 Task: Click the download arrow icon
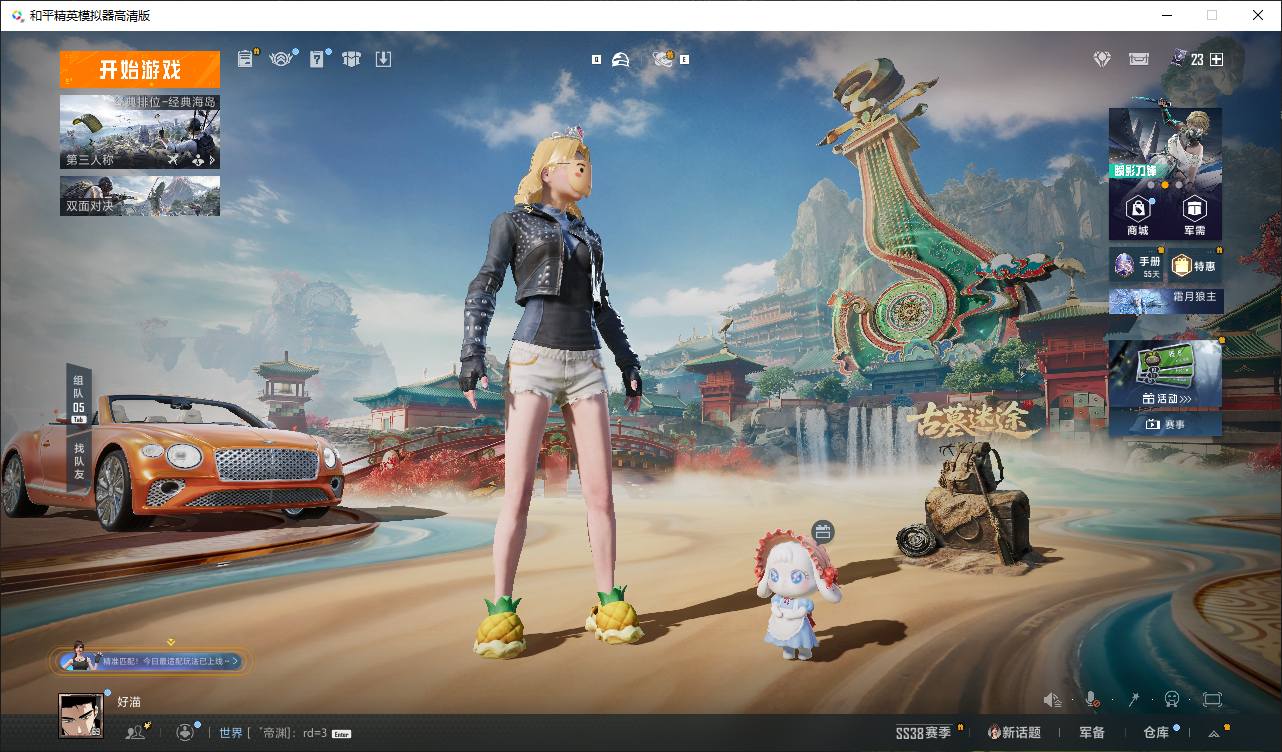tap(383, 59)
